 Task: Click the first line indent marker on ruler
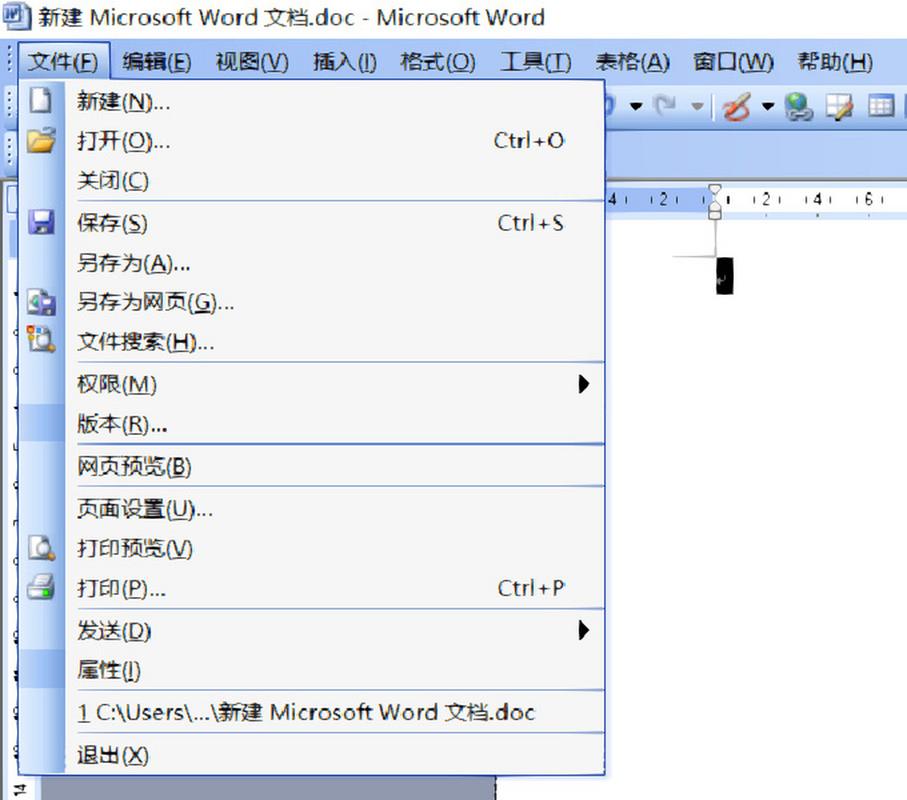715,190
